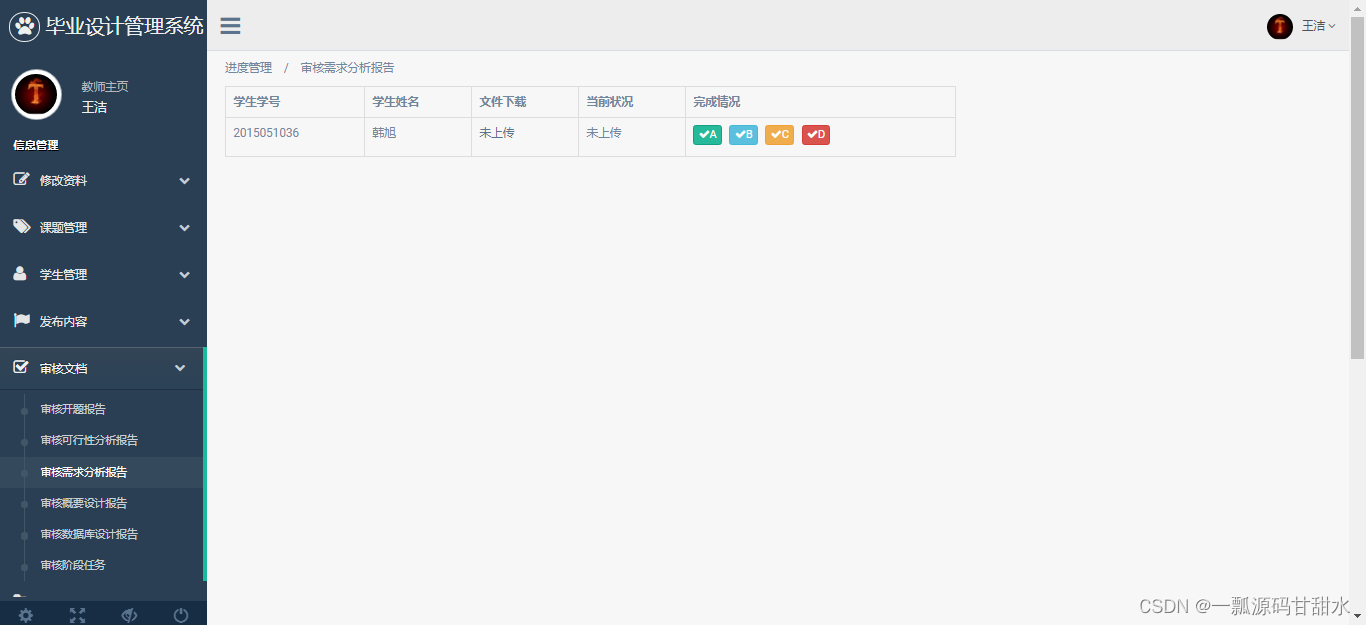Open 审核数据库设计报告 submenu item
This screenshot has height=625, width=1366.
(x=89, y=534)
